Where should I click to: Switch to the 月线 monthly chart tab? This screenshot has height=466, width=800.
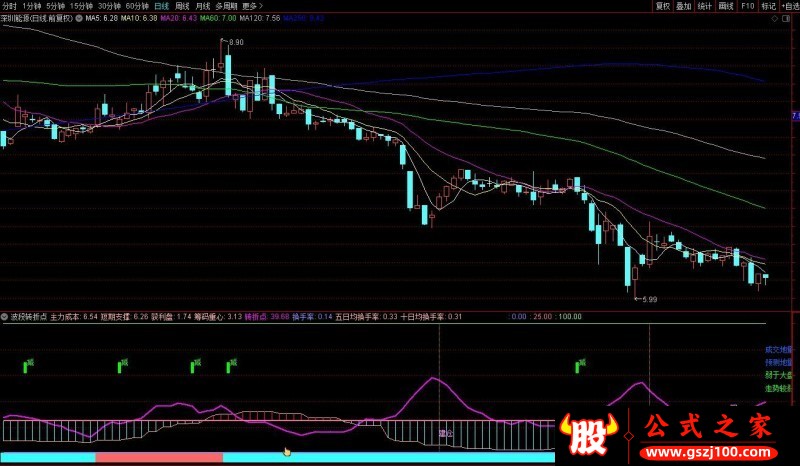pos(203,6)
